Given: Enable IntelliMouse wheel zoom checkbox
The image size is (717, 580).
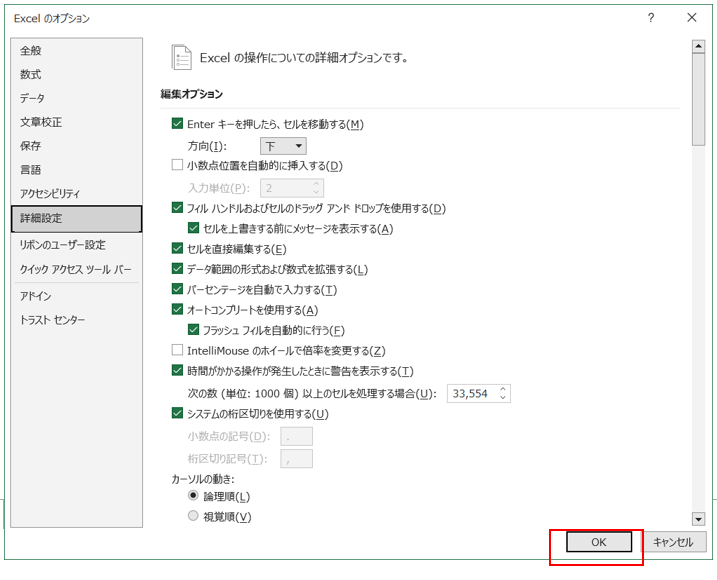Looking at the screenshot, I should pyautogui.click(x=178, y=351).
